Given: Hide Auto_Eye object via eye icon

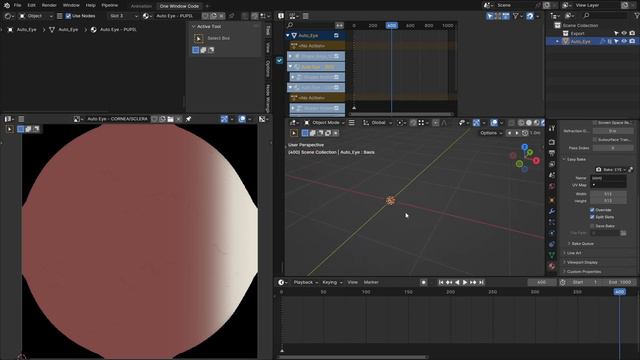Looking at the screenshot, I should pyautogui.click(x=624, y=41).
